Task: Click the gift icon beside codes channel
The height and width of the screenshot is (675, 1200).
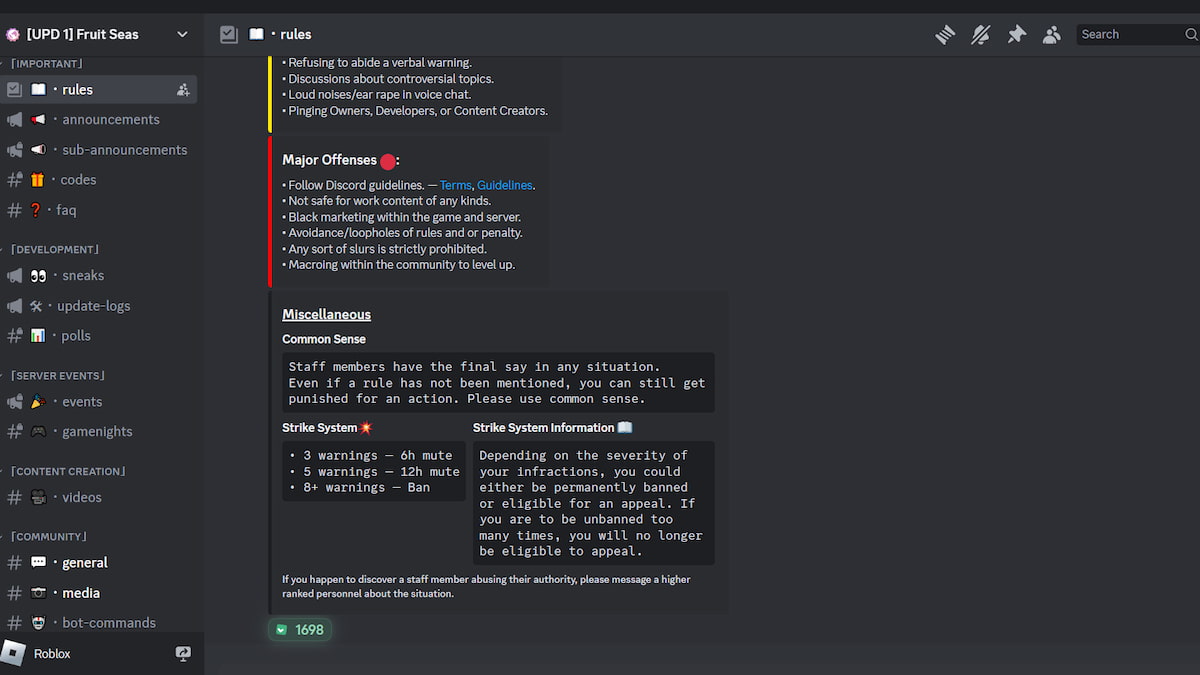Action: [x=39, y=180]
